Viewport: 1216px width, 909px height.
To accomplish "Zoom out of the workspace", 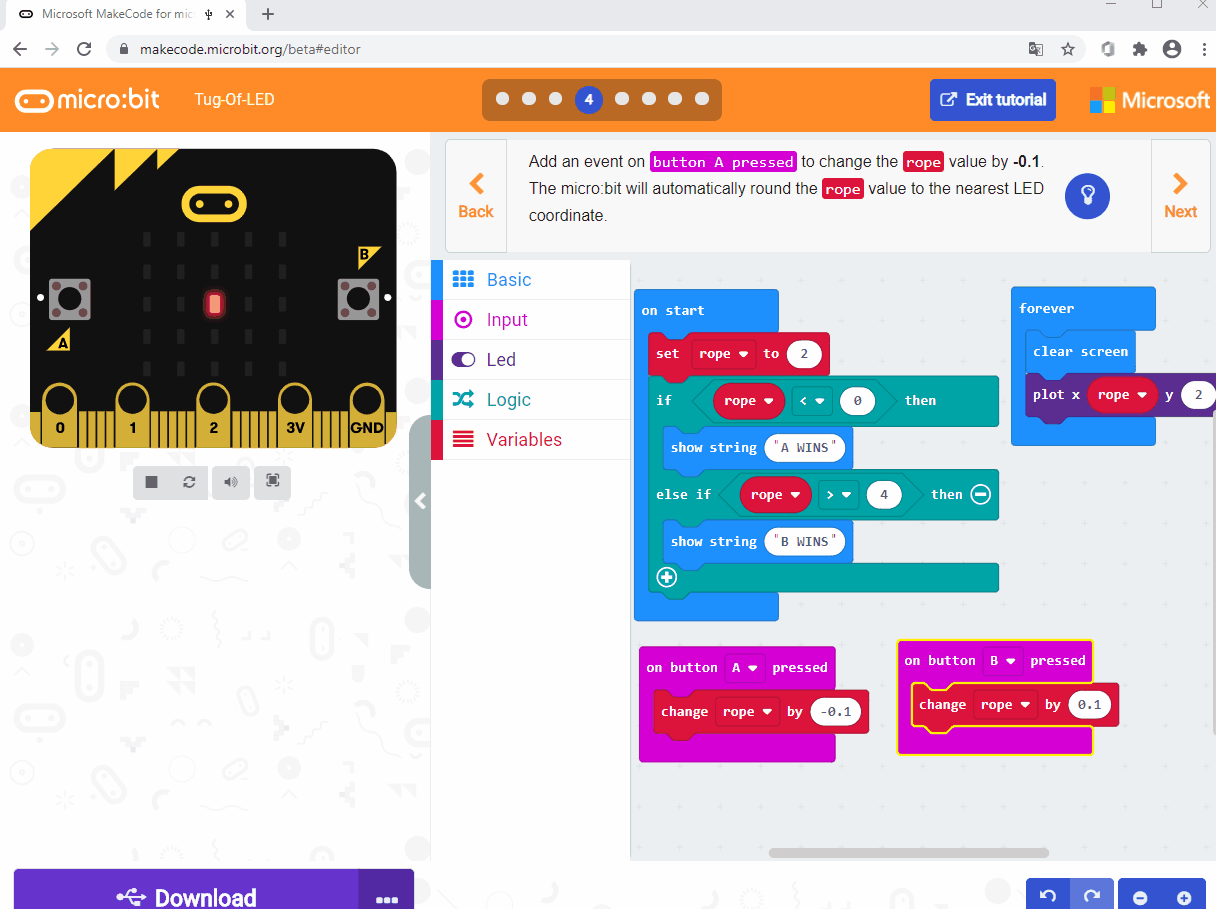I will pos(1140,895).
